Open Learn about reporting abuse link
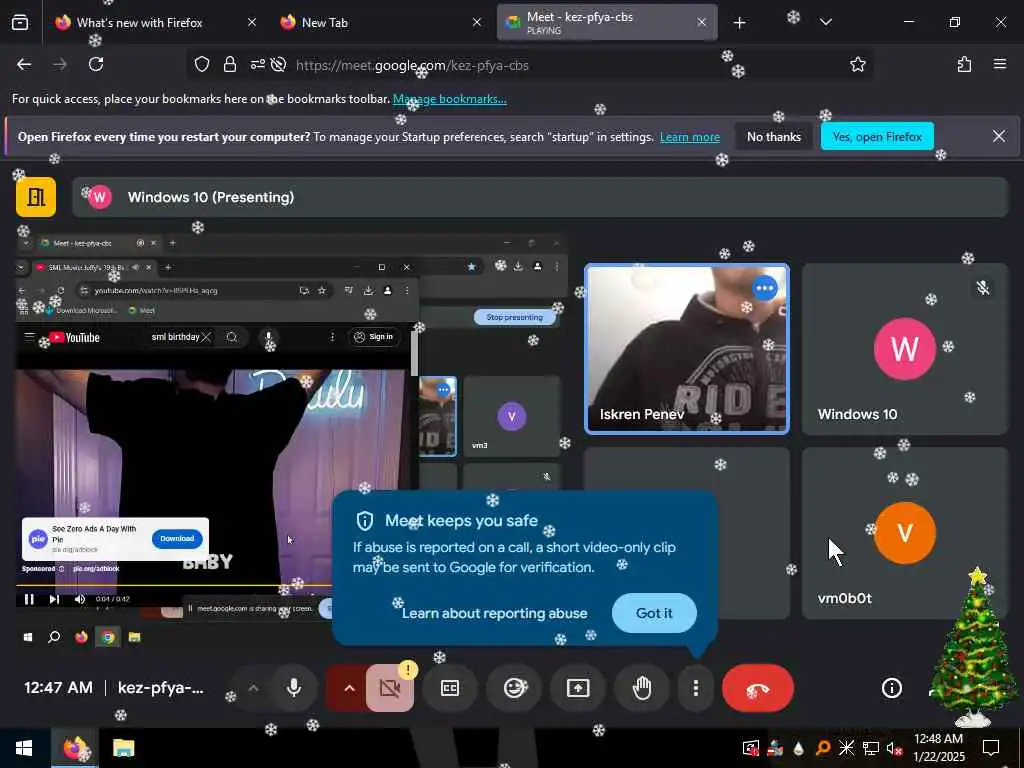 (x=494, y=613)
